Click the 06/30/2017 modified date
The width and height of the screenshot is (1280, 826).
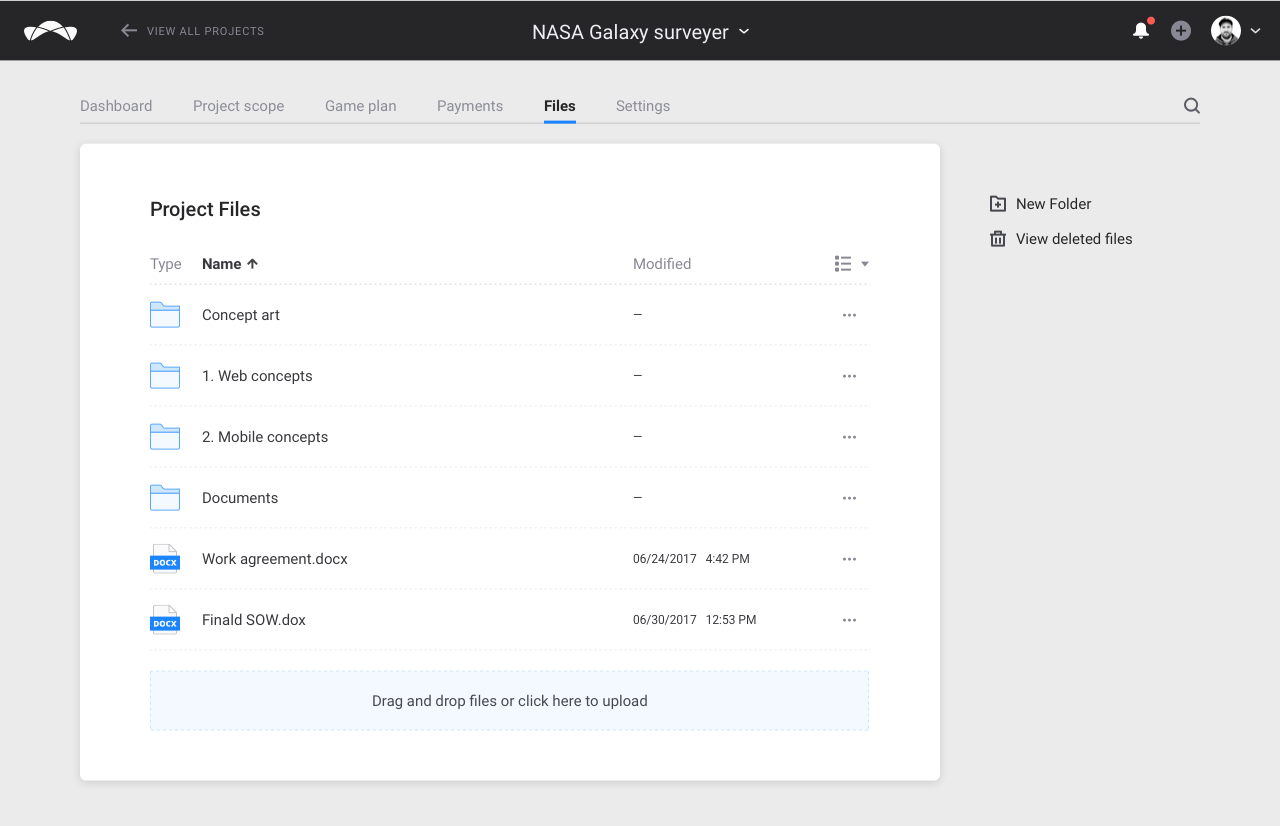point(665,620)
